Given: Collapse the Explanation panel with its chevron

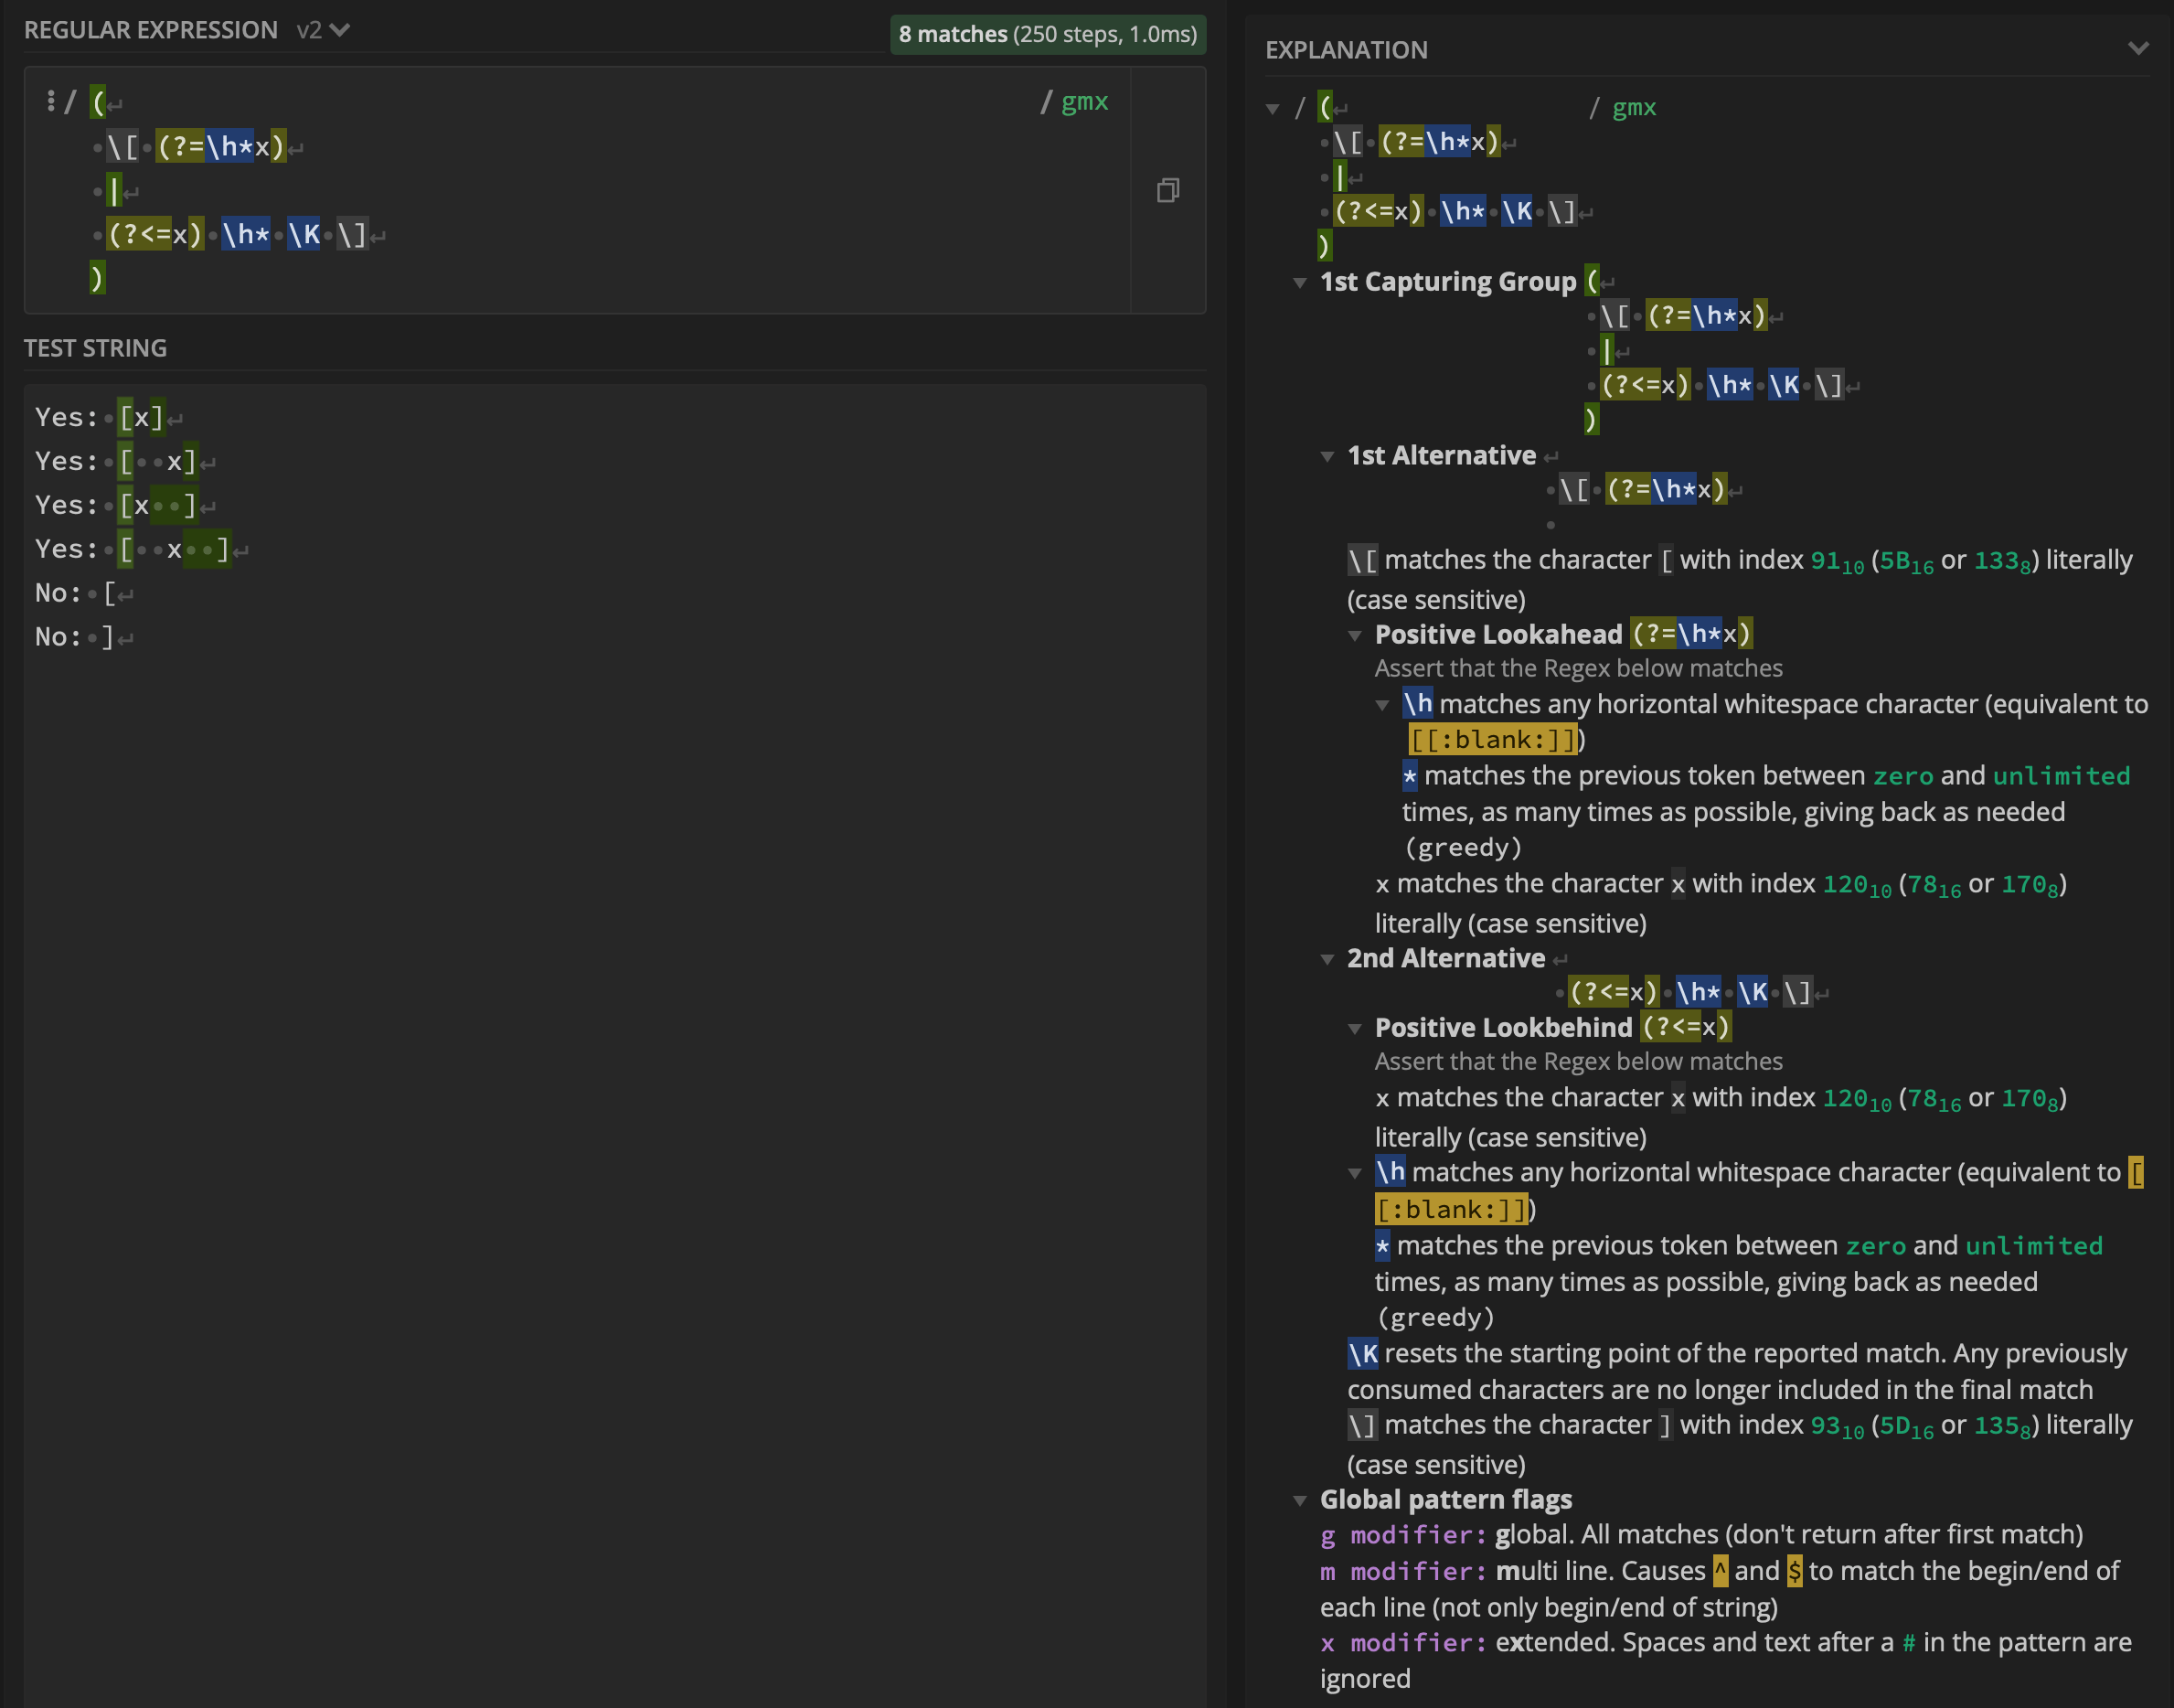Looking at the screenshot, I should click(x=2138, y=49).
